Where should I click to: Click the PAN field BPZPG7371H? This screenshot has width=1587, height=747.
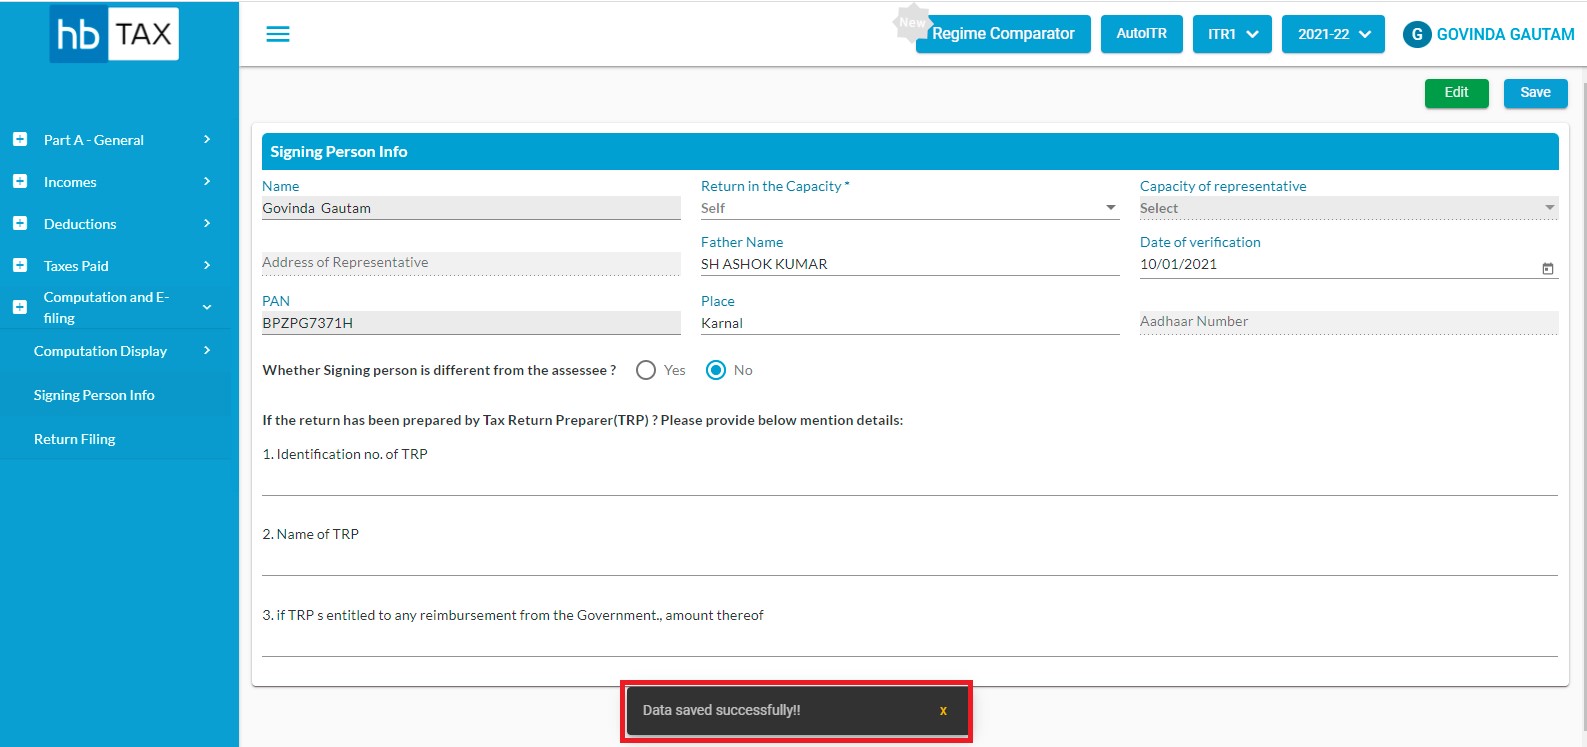[471, 323]
